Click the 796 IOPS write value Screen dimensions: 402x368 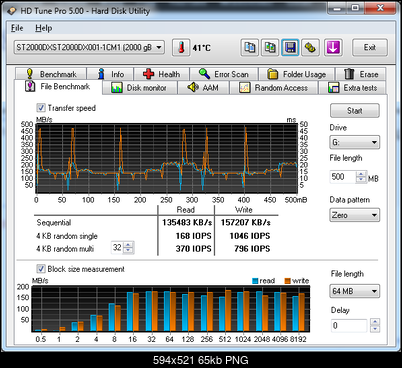pos(252,249)
